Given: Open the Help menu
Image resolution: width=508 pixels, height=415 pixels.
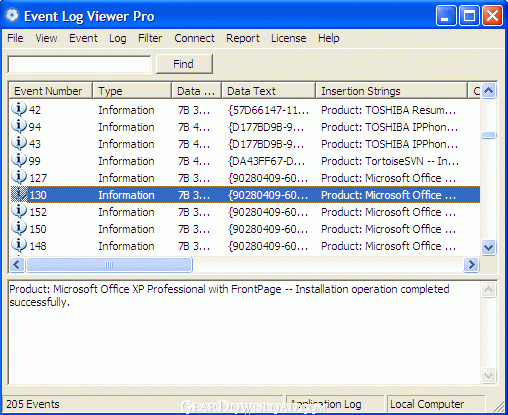Looking at the screenshot, I should [x=328, y=38].
